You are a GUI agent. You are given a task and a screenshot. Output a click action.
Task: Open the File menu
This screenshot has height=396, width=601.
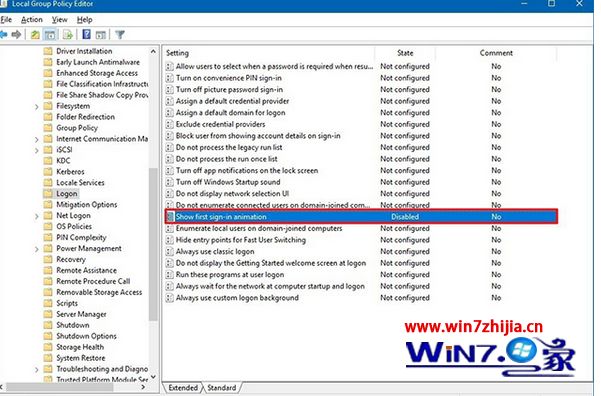(6, 20)
